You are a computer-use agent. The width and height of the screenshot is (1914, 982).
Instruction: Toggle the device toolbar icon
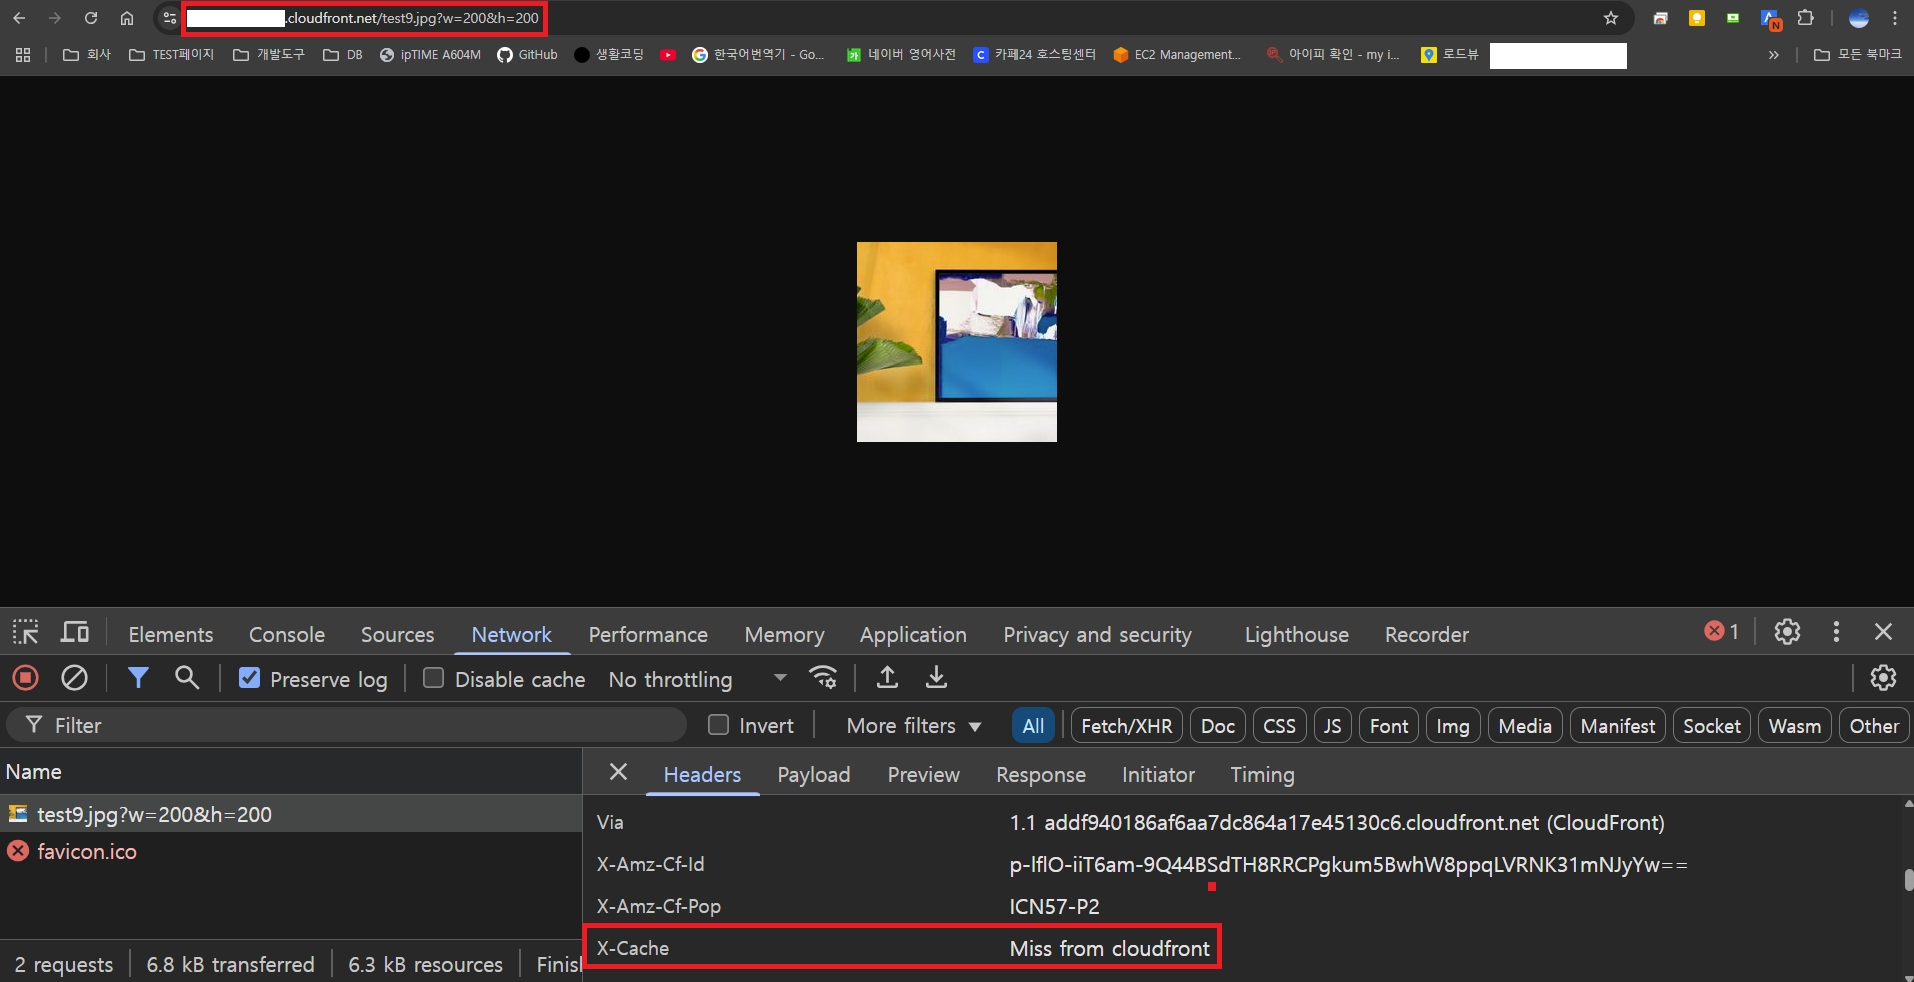coord(75,632)
